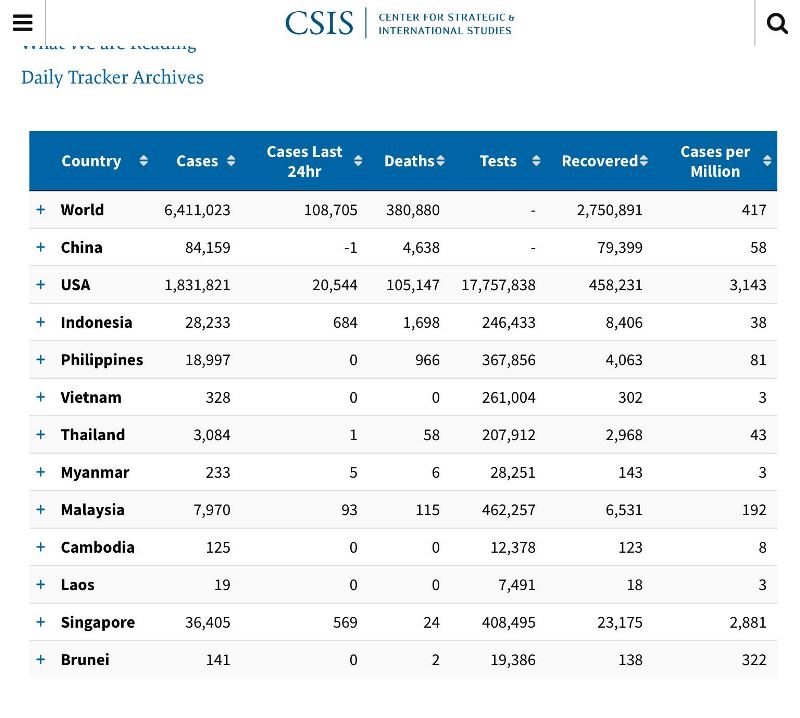Expand the Vietnam row plus icon
The height and width of the screenshot is (718, 800).
coord(41,397)
